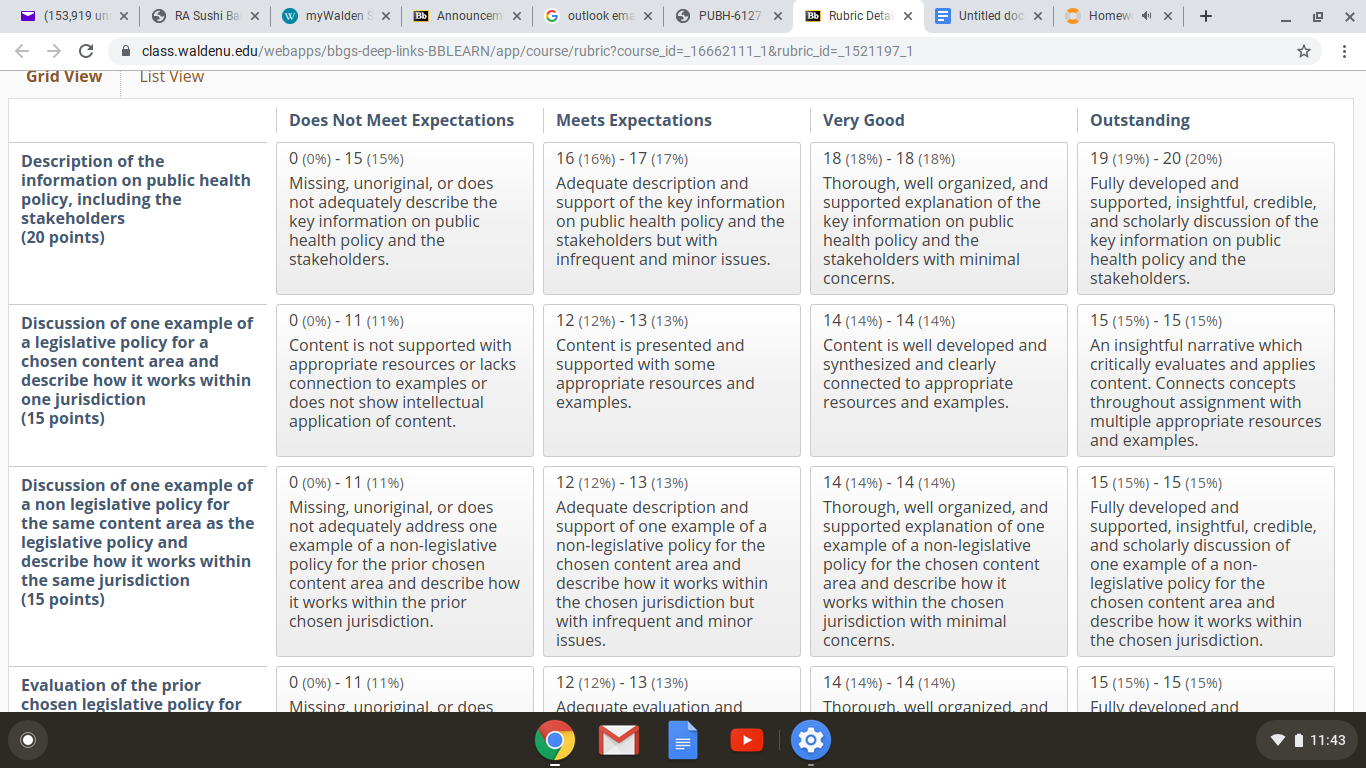1366x768 pixels.
Task: Open a new browser tab
Action: (1206, 16)
